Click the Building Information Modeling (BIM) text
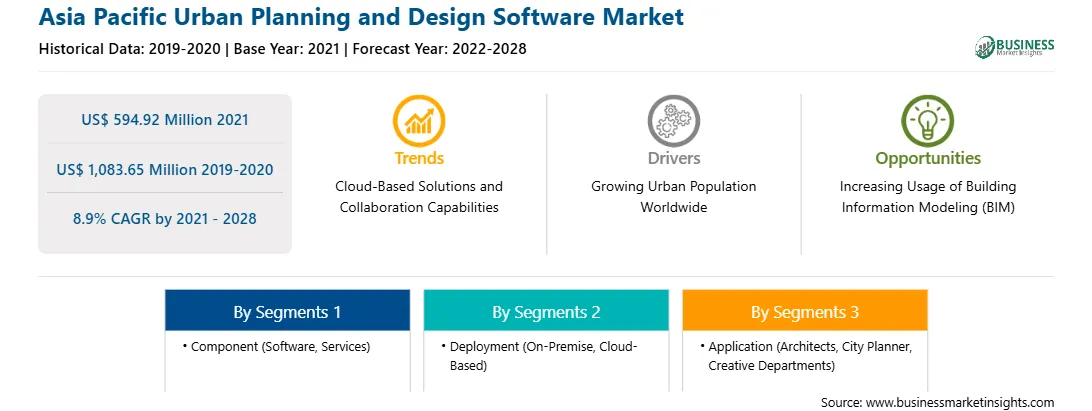 point(928,197)
